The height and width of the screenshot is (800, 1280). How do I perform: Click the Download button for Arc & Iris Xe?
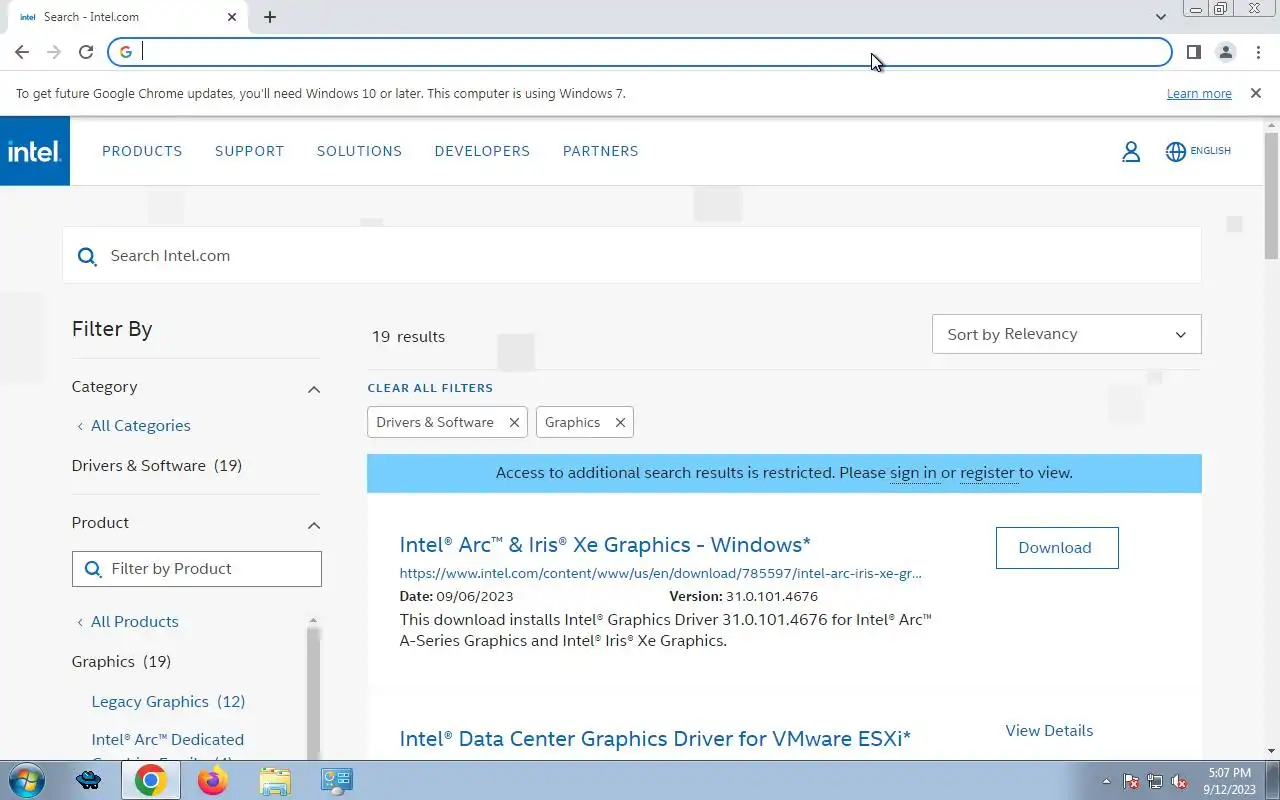coord(1057,548)
